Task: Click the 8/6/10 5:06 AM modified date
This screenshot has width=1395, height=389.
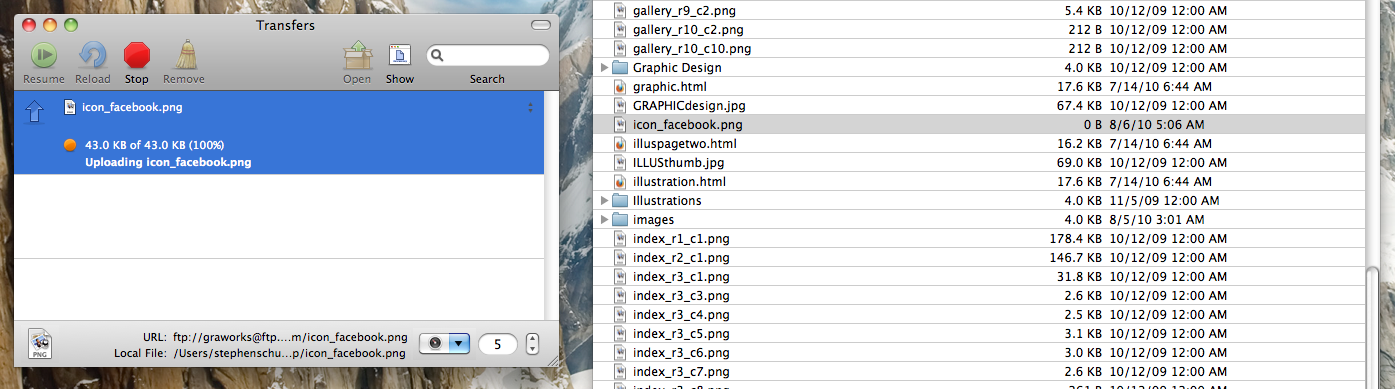Action: click(1158, 125)
